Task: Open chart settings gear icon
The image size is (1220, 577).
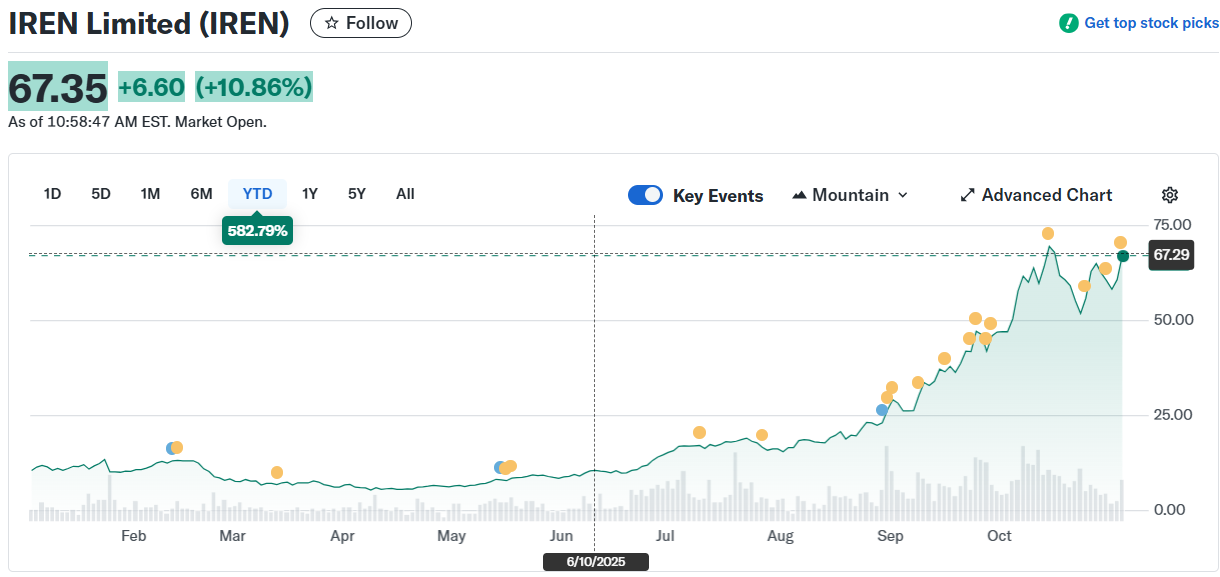Action: tap(1170, 195)
